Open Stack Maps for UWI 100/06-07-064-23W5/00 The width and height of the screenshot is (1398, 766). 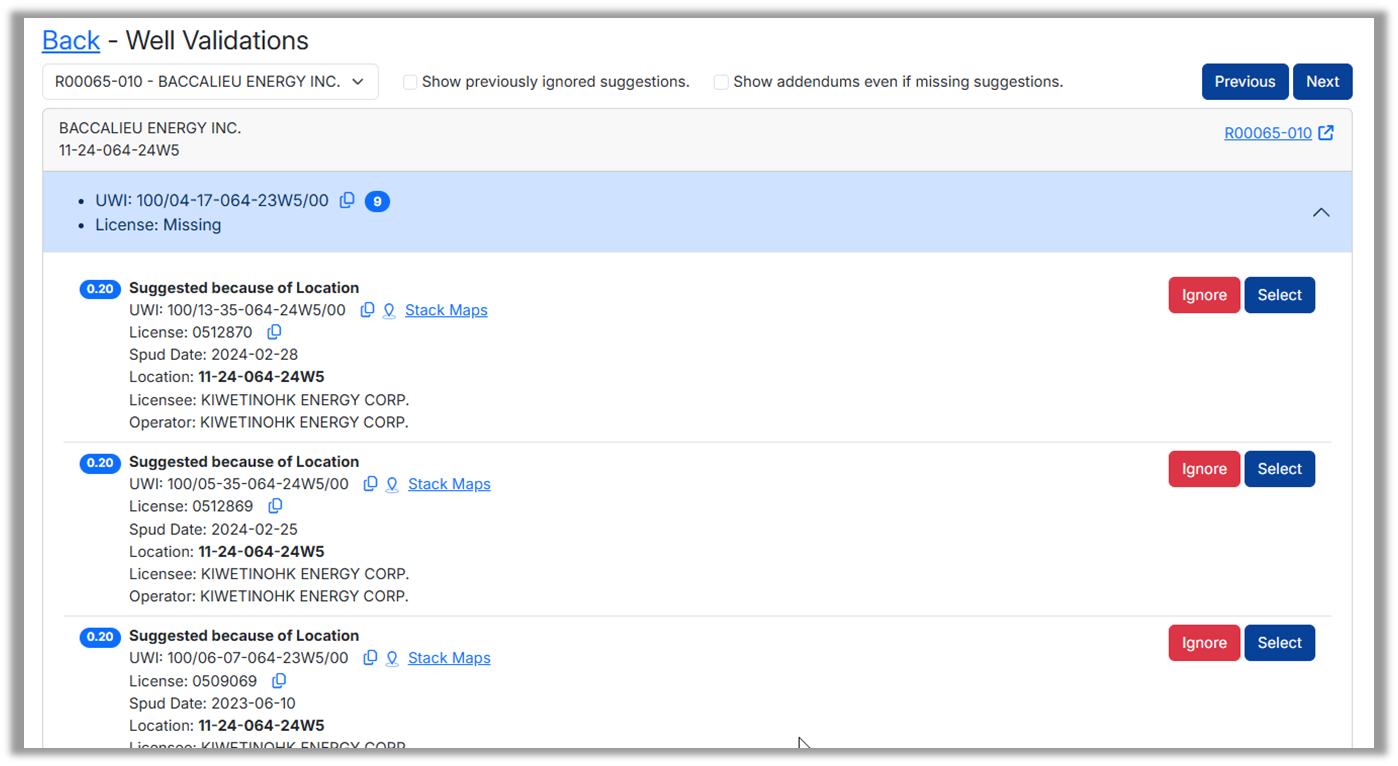pos(449,658)
